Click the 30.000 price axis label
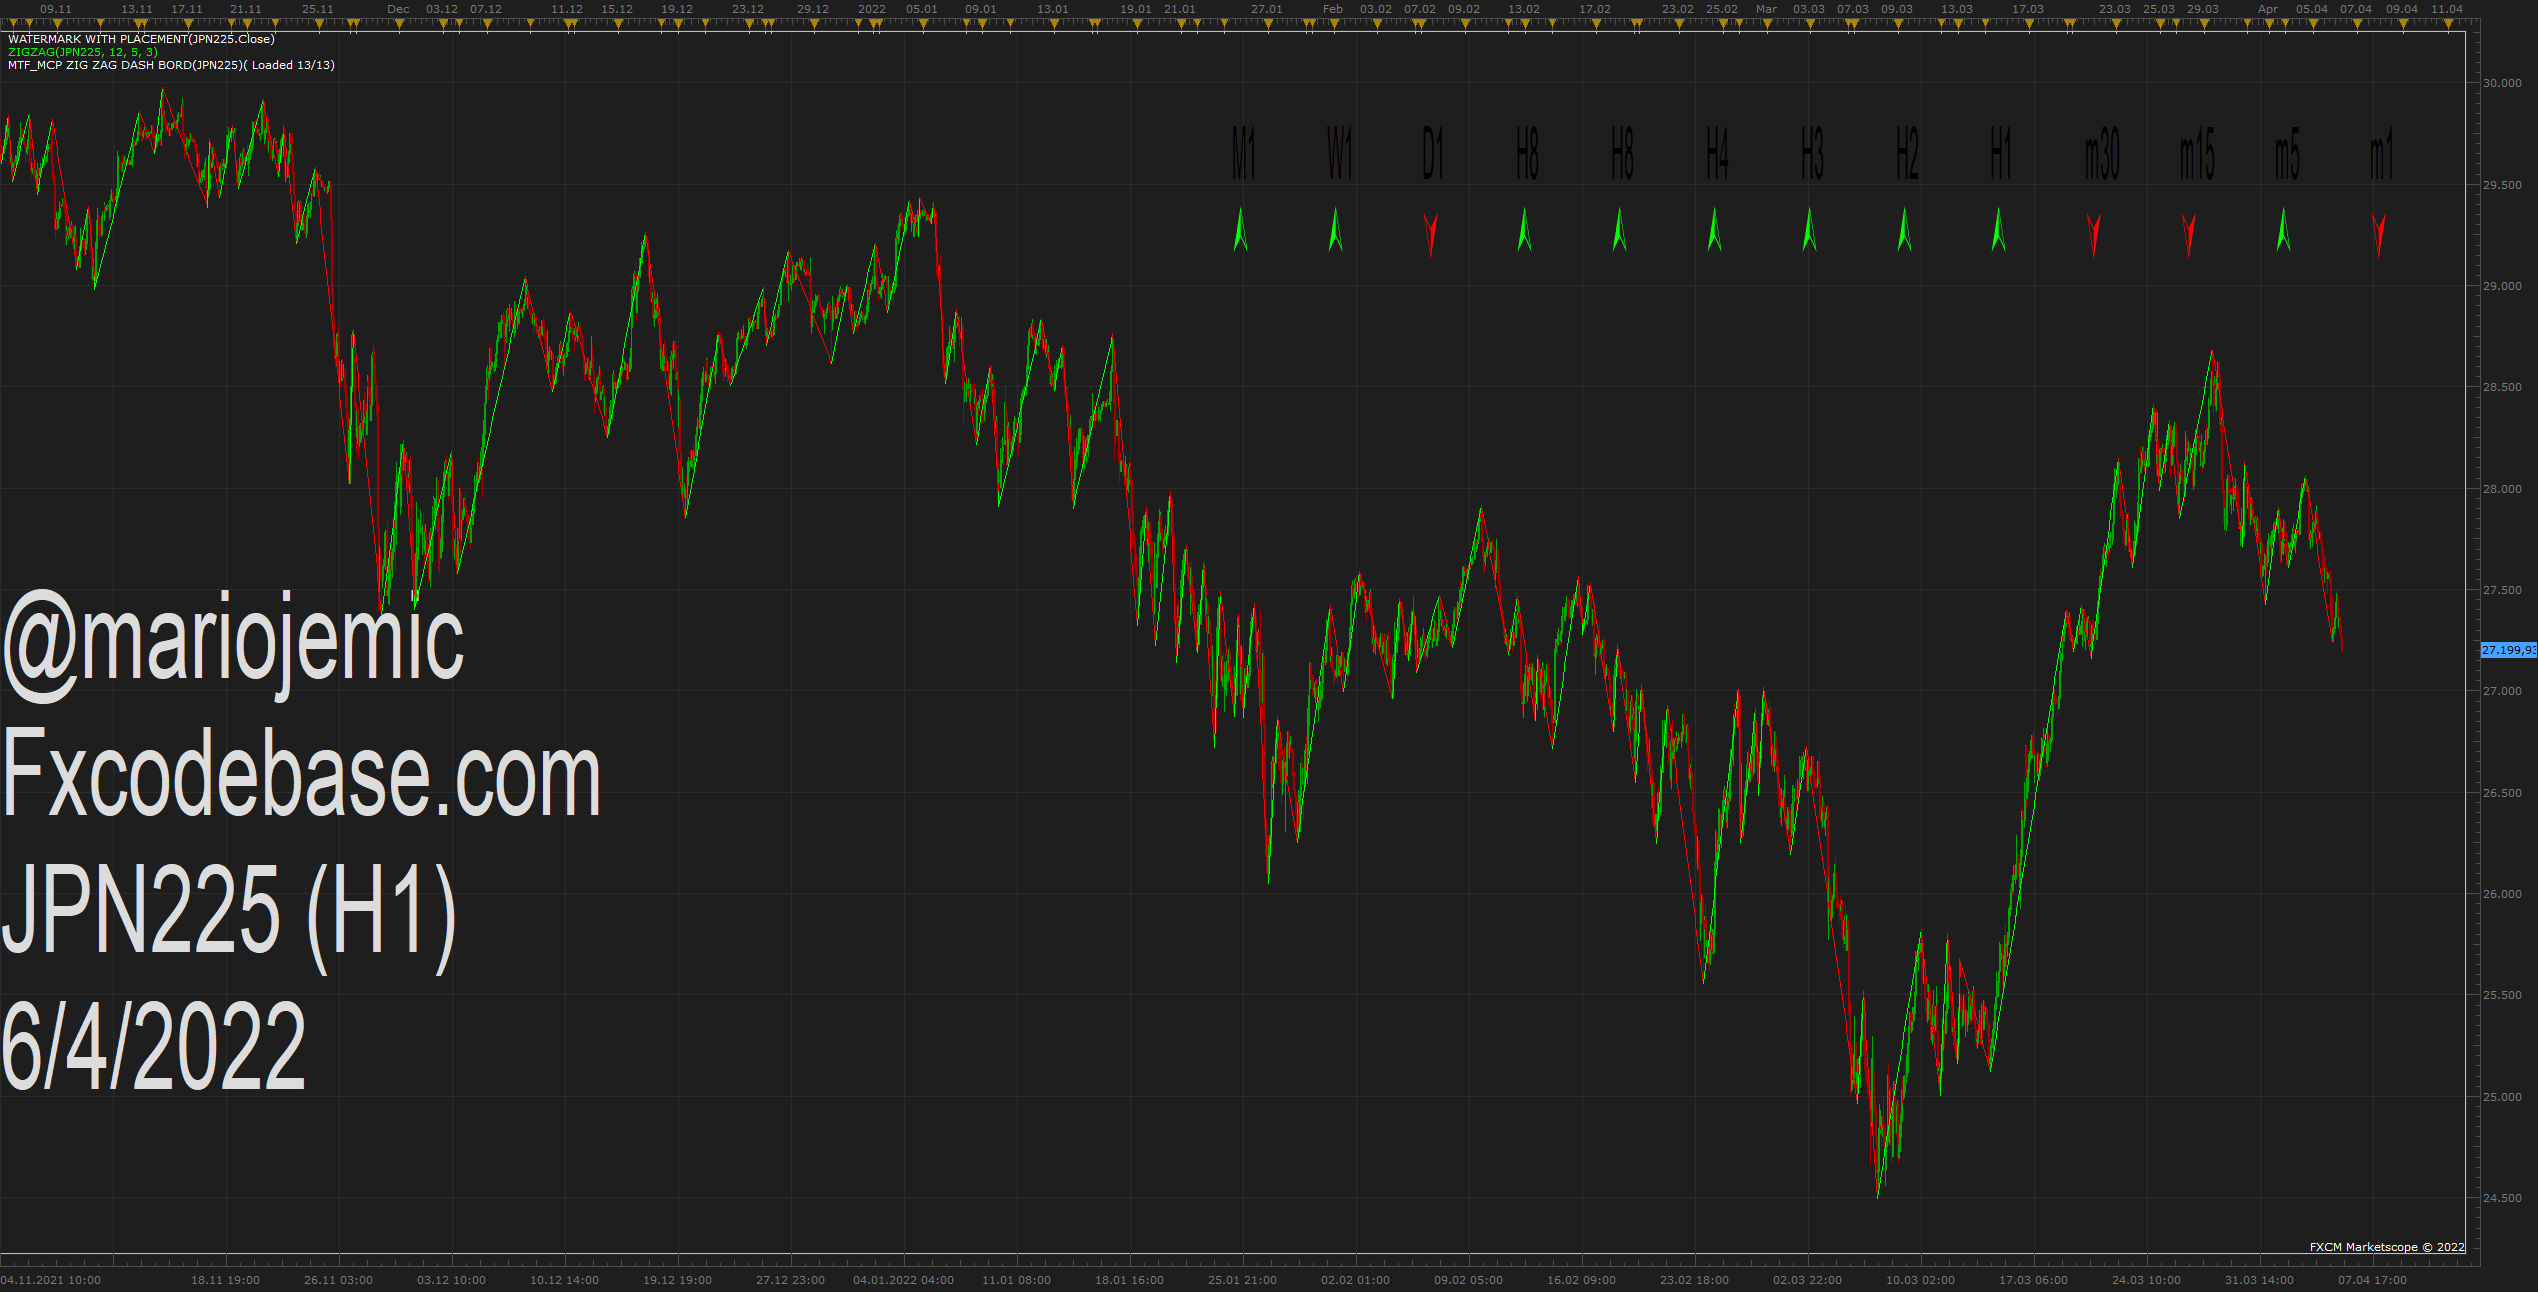The width and height of the screenshot is (2538, 1292). tap(2502, 83)
